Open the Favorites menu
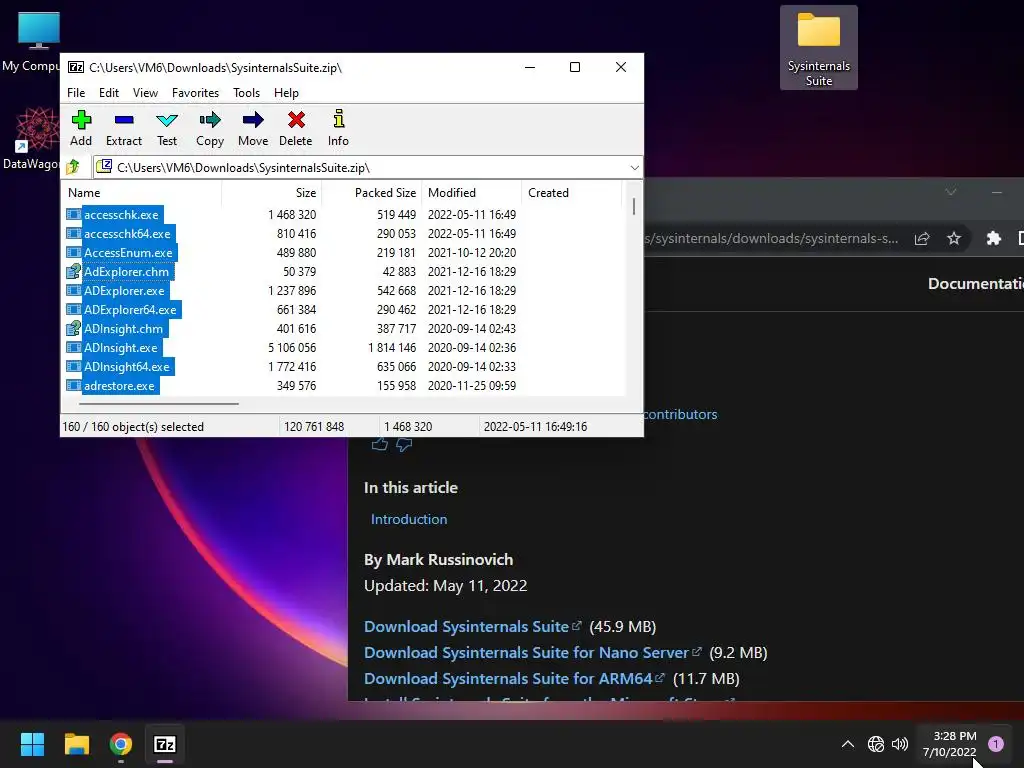The width and height of the screenshot is (1024, 768). coord(195,93)
